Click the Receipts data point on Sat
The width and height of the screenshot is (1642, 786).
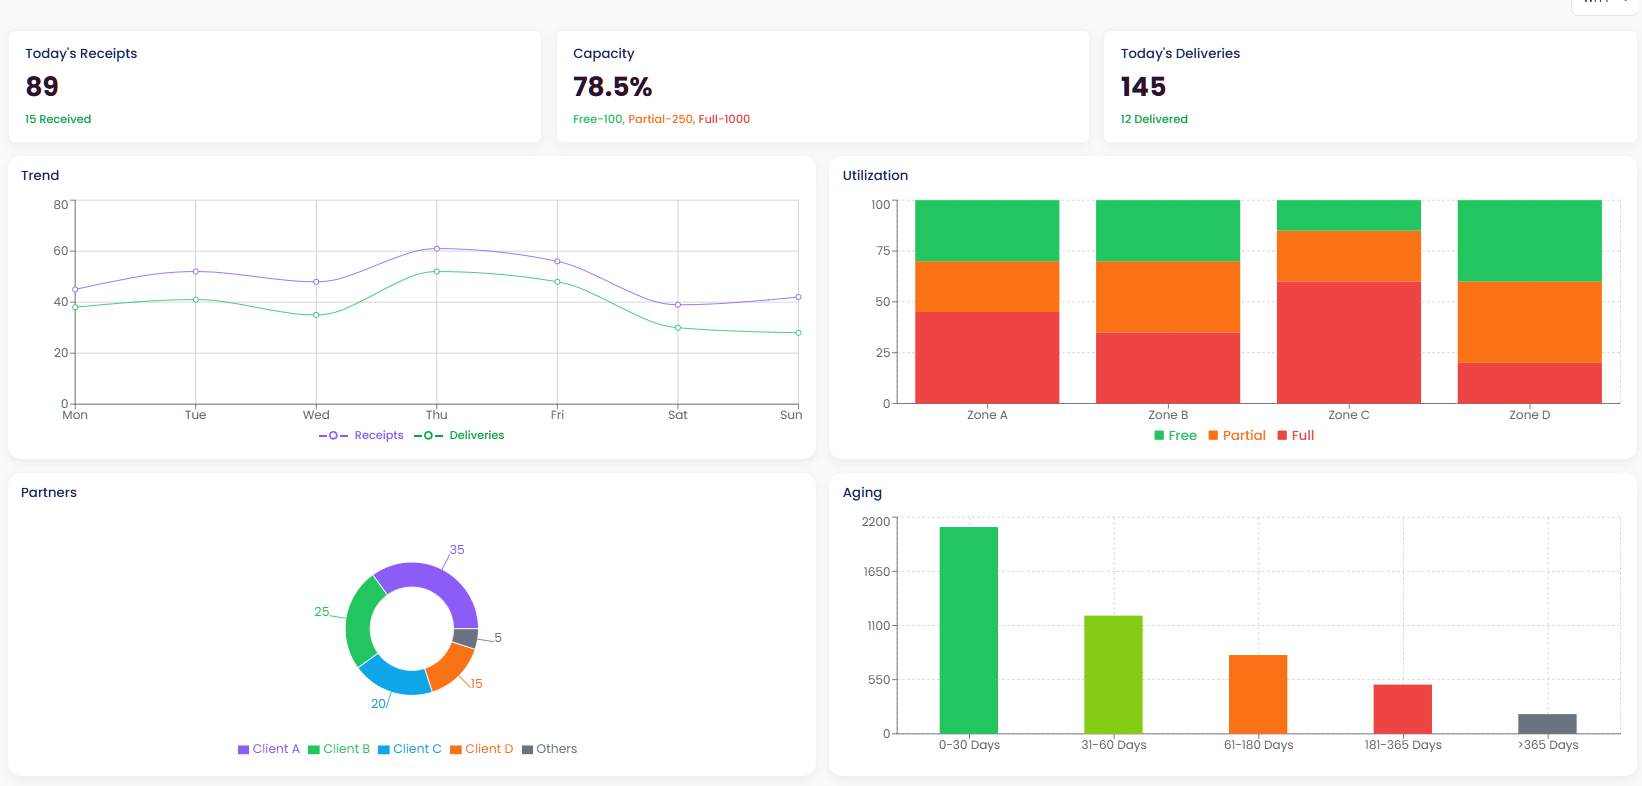[x=678, y=305]
